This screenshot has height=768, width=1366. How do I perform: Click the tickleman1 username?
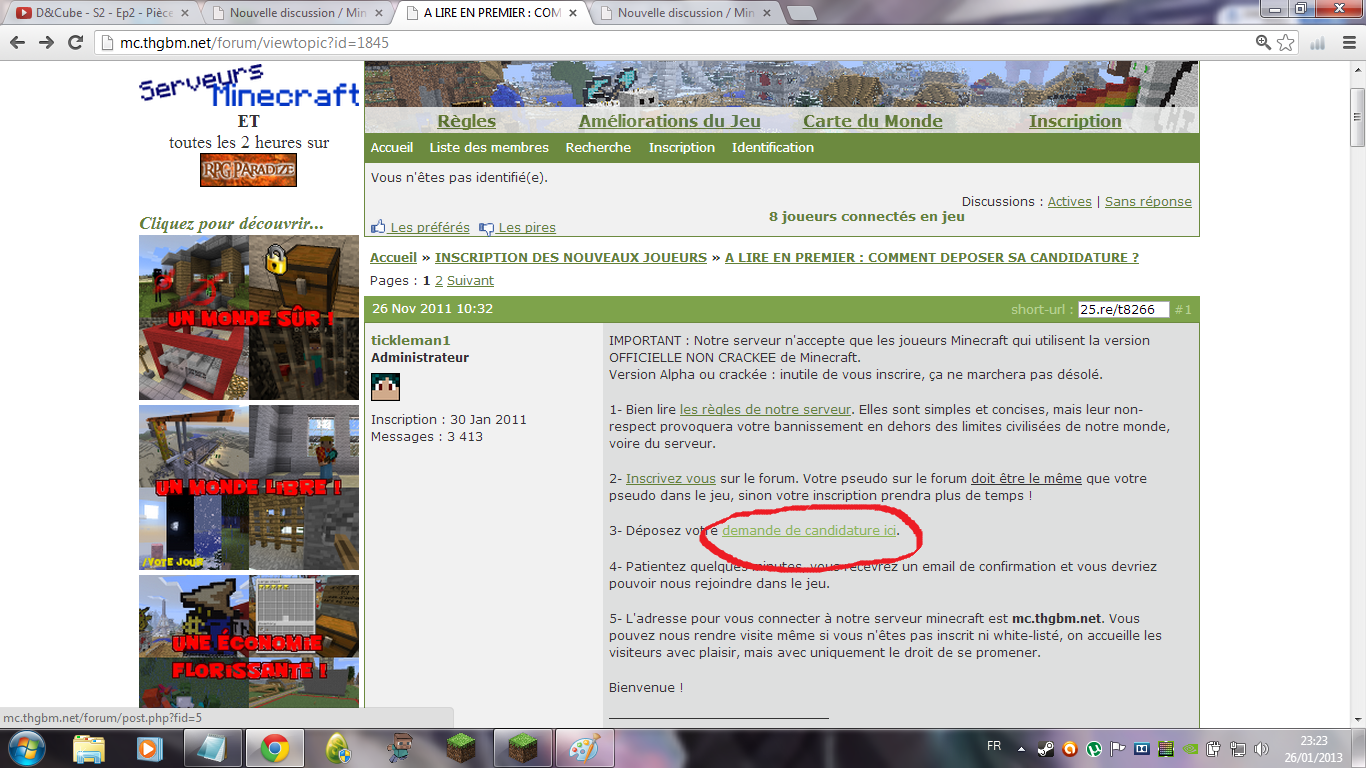[x=411, y=340]
